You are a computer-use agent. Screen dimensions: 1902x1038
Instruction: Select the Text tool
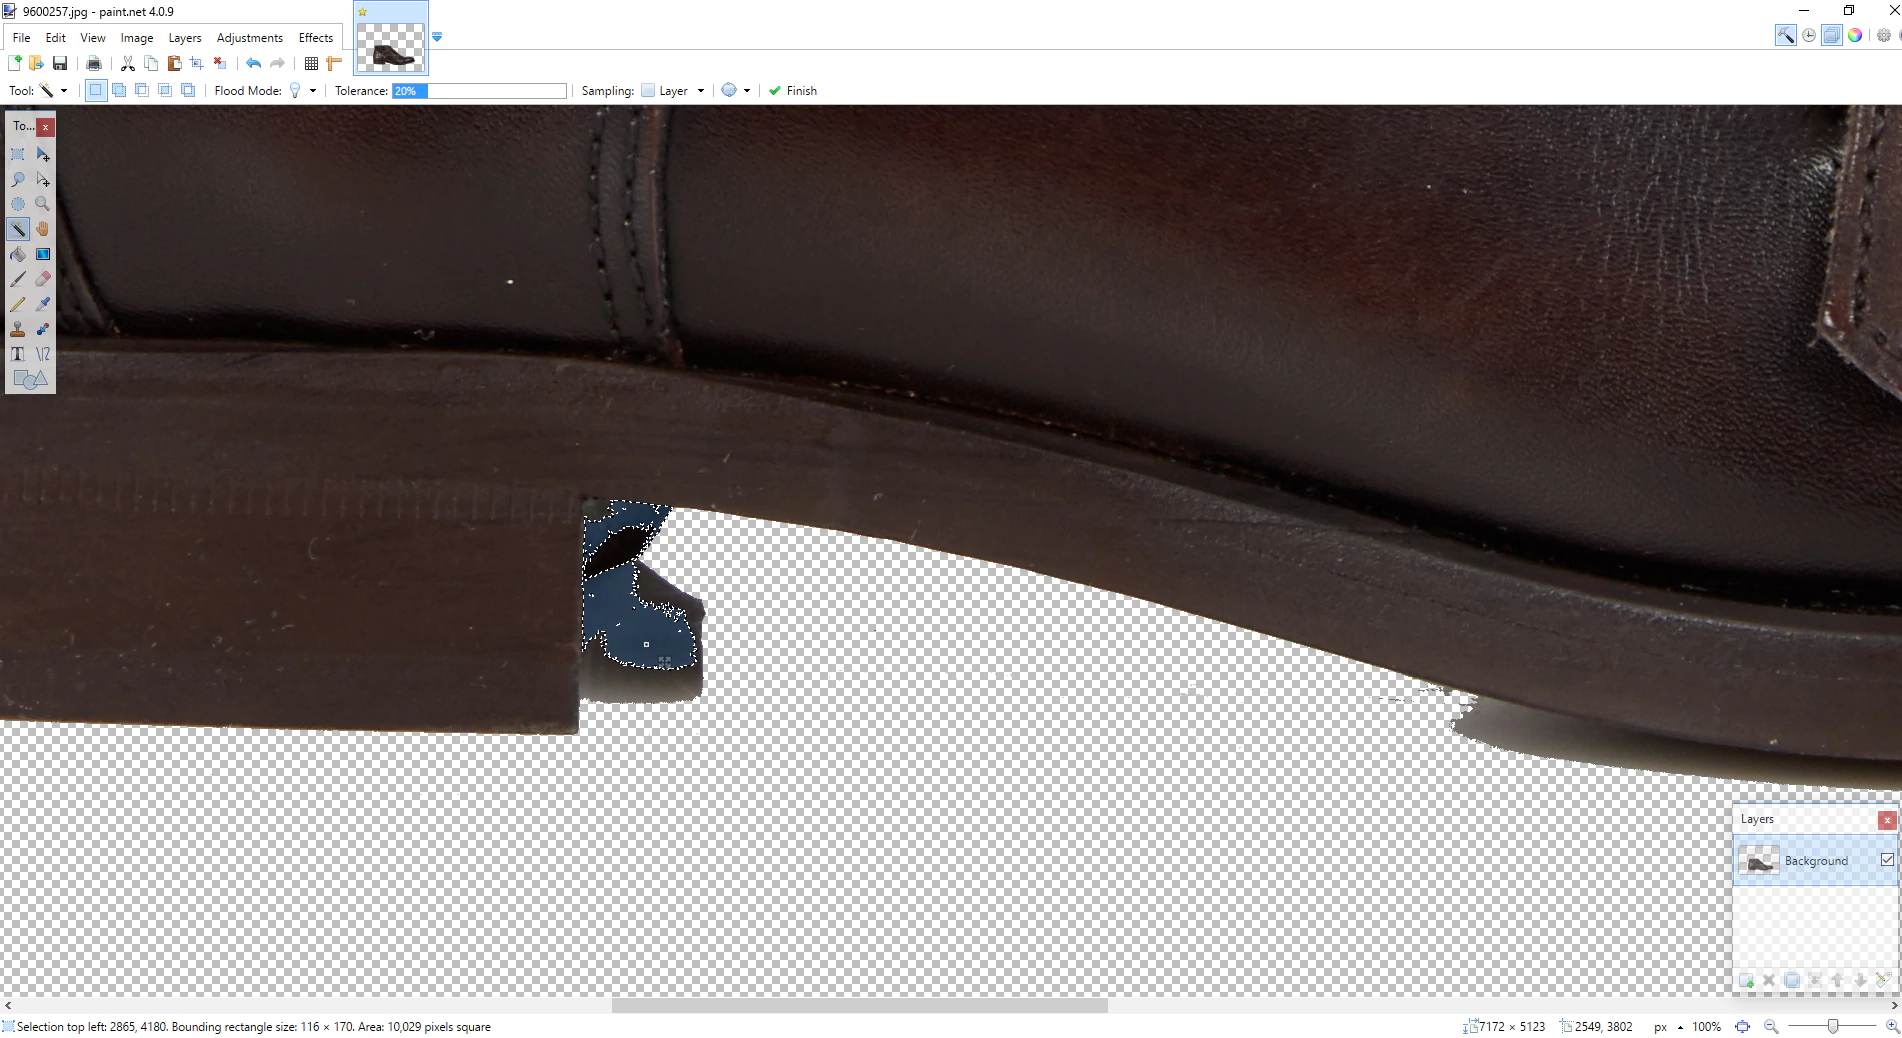18,354
